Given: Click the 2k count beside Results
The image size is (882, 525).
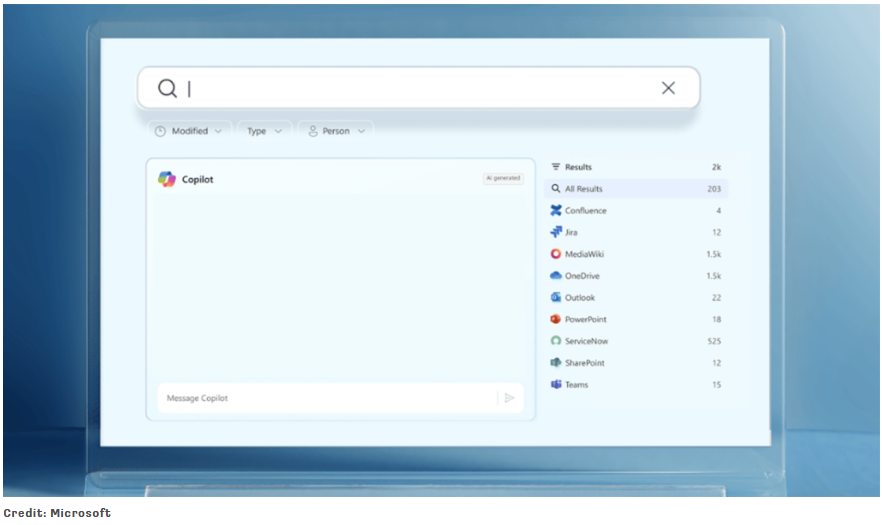Looking at the screenshot, I should coord(716,167).
